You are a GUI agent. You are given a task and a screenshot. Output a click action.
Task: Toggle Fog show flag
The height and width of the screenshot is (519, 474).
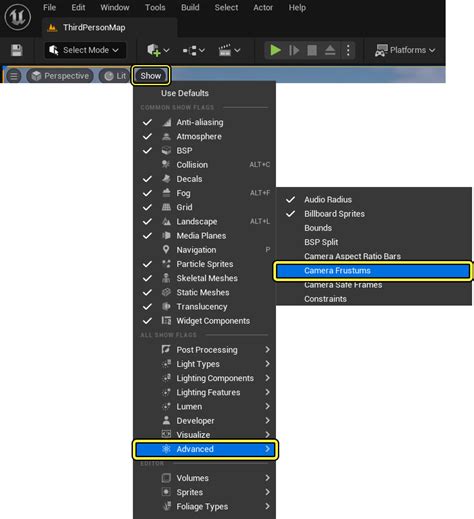pyautogui.click(x=204, y=193)
